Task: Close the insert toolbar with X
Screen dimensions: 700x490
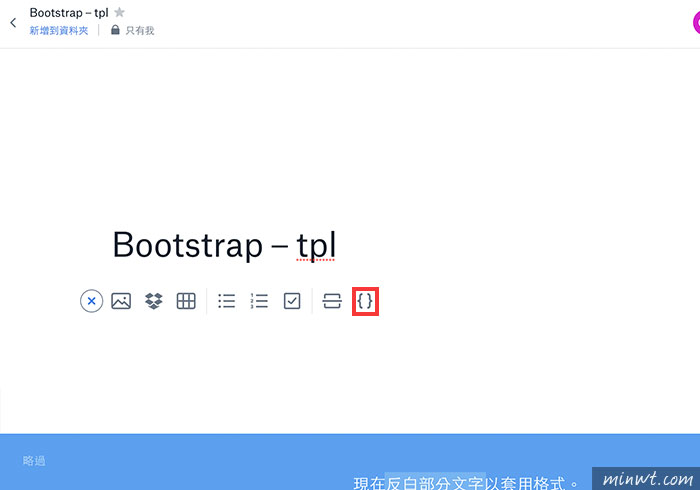Action: [x=92, y=301]
